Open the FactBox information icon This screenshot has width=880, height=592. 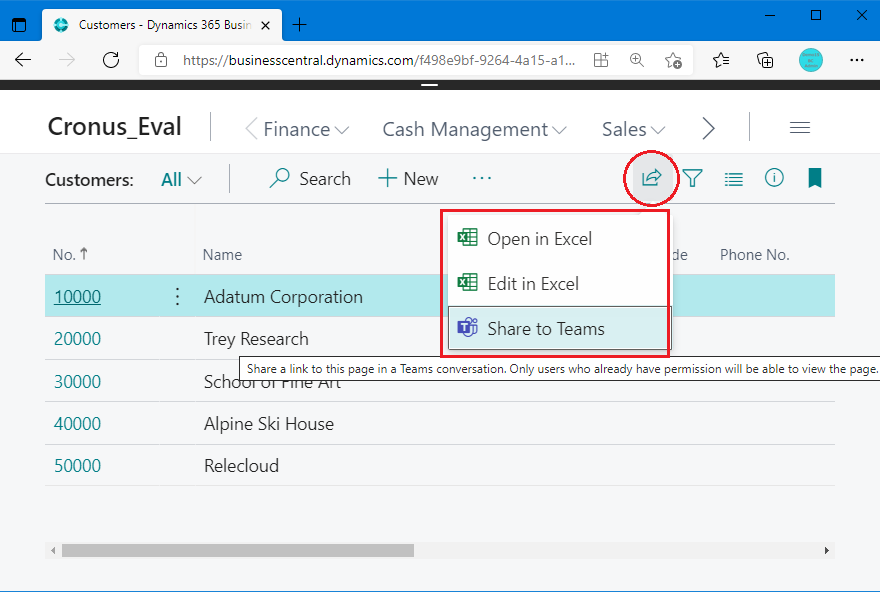[x=774, y=178]
